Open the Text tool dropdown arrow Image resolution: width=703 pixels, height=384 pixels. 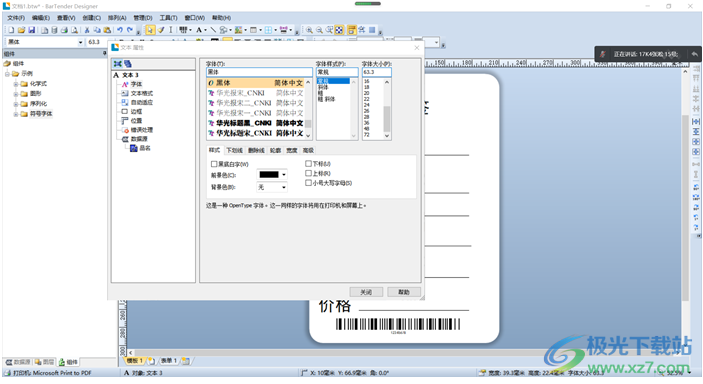[x=205, y=31]
